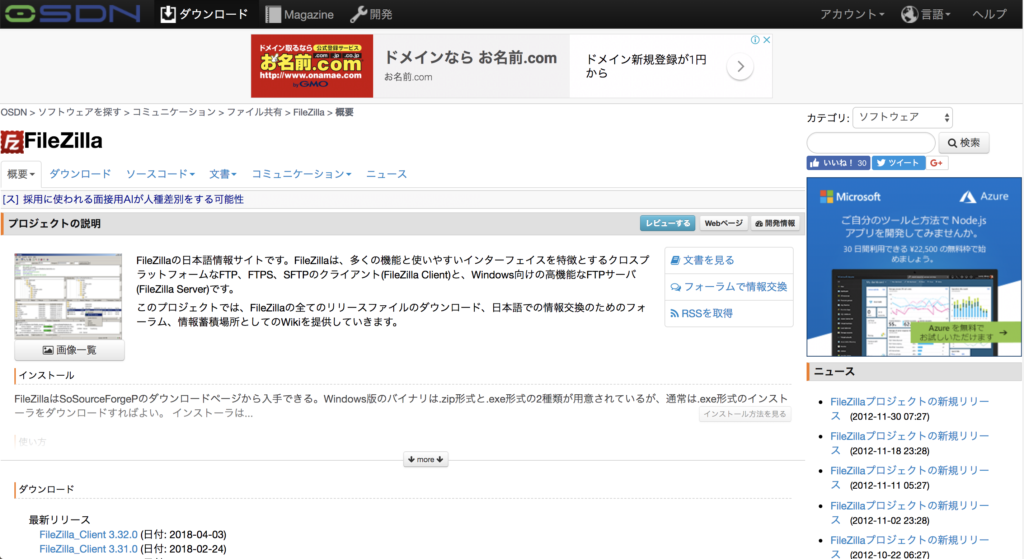1024x559 pixels.
Task: Switch to the ダウンロード tab
Action: point(80,174)
